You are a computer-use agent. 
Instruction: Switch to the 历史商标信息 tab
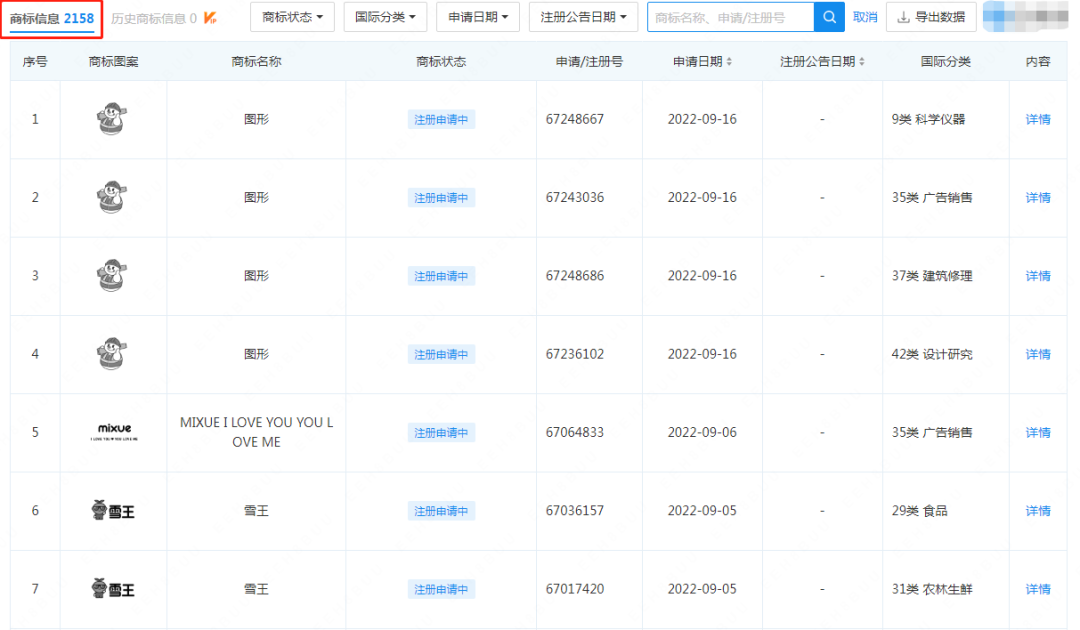pos(153,18)
